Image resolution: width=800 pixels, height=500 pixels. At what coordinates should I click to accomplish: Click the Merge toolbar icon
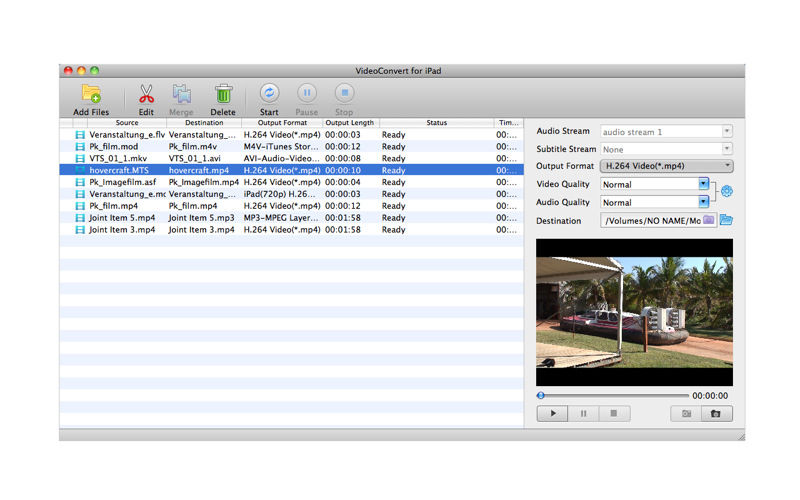coord(181,94)
